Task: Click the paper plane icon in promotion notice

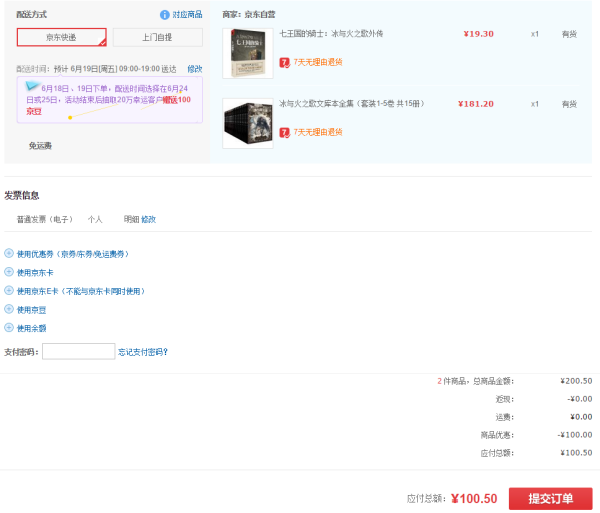Action: pos(32,85)
